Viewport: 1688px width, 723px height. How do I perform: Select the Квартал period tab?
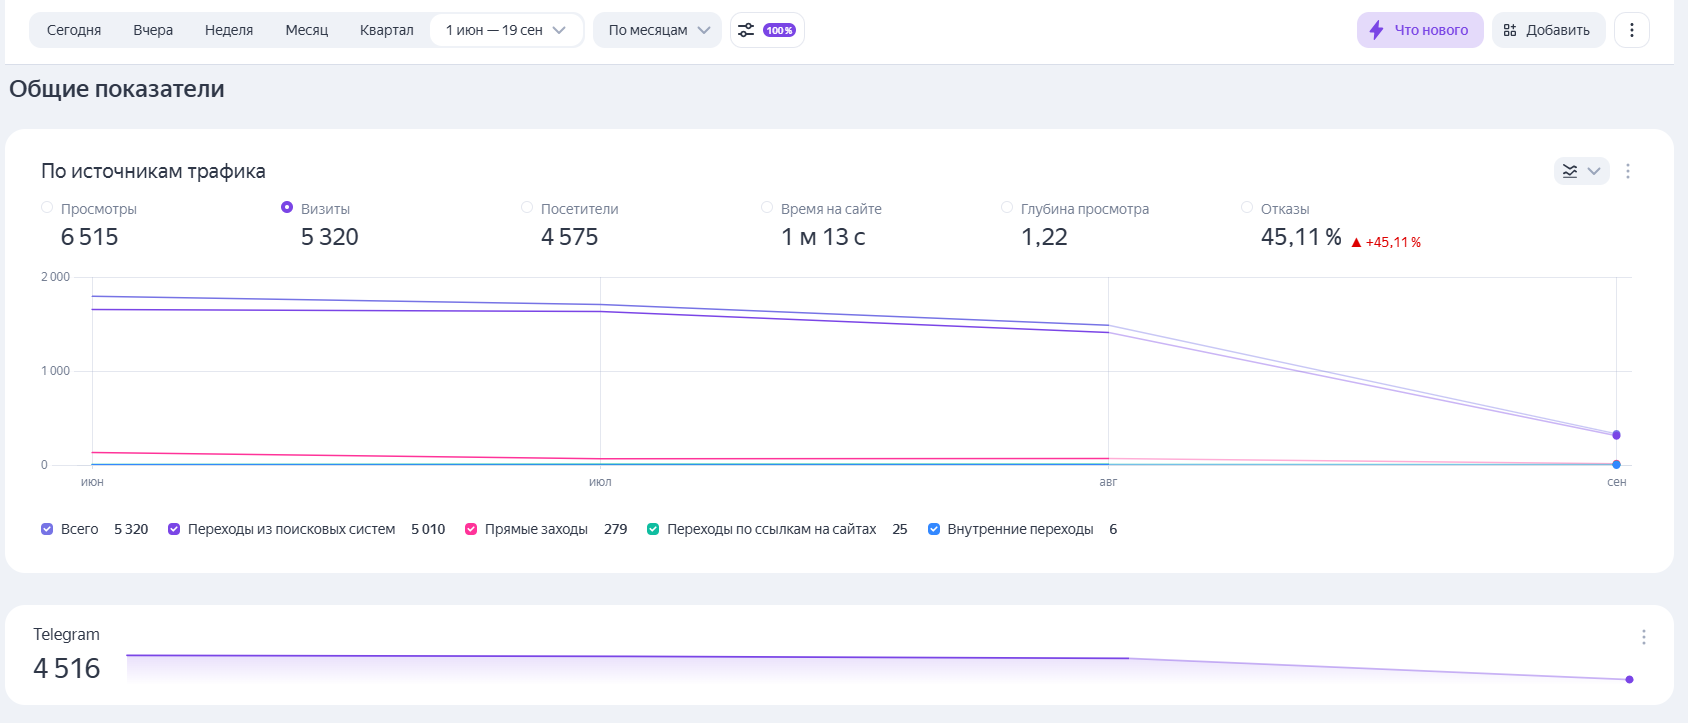pyautogui.click(x=386, y=30)
